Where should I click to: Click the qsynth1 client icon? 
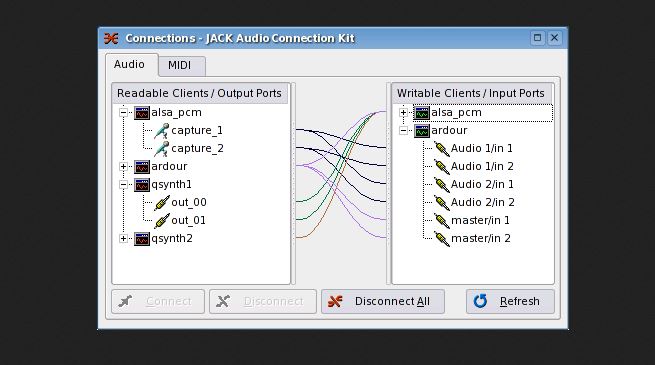[142, 185]
